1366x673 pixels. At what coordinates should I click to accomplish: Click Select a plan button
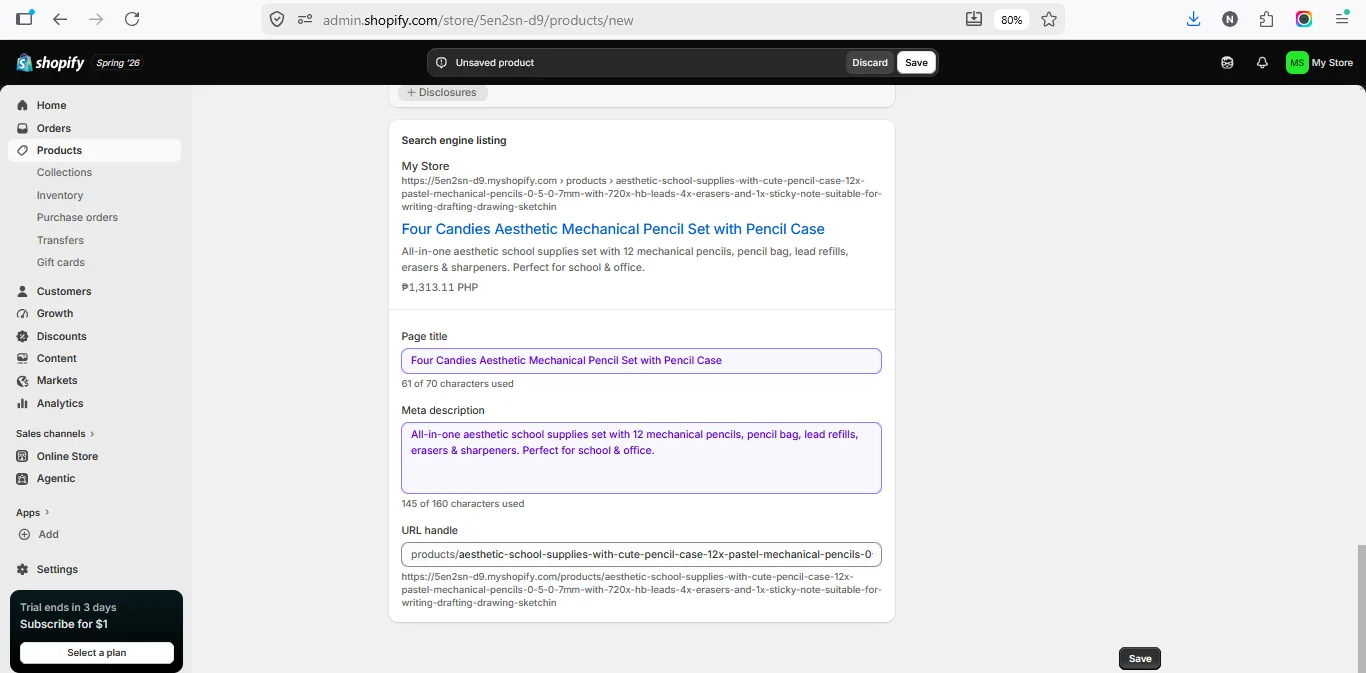97,652
